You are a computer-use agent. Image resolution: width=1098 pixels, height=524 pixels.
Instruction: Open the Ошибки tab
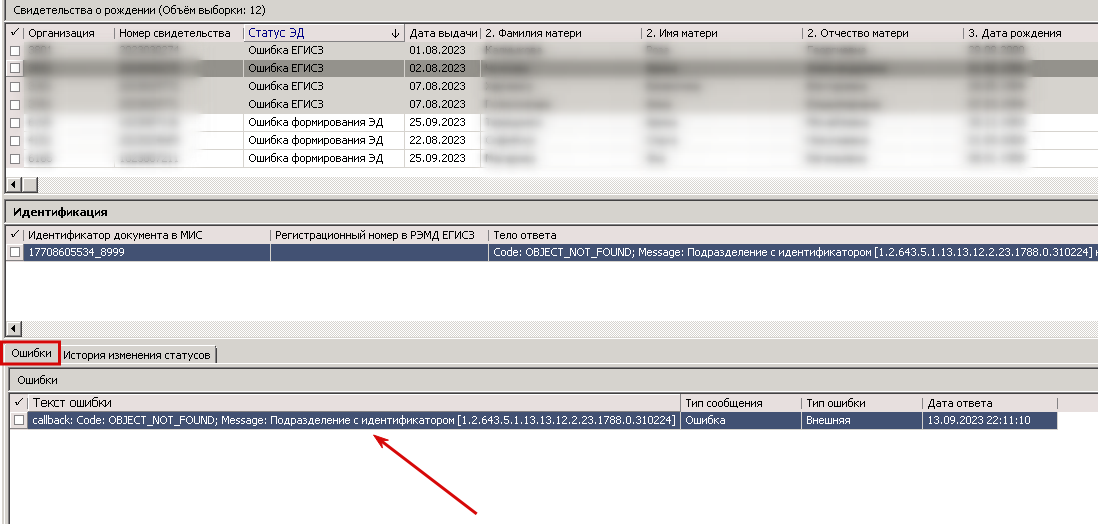coord(32,354)
